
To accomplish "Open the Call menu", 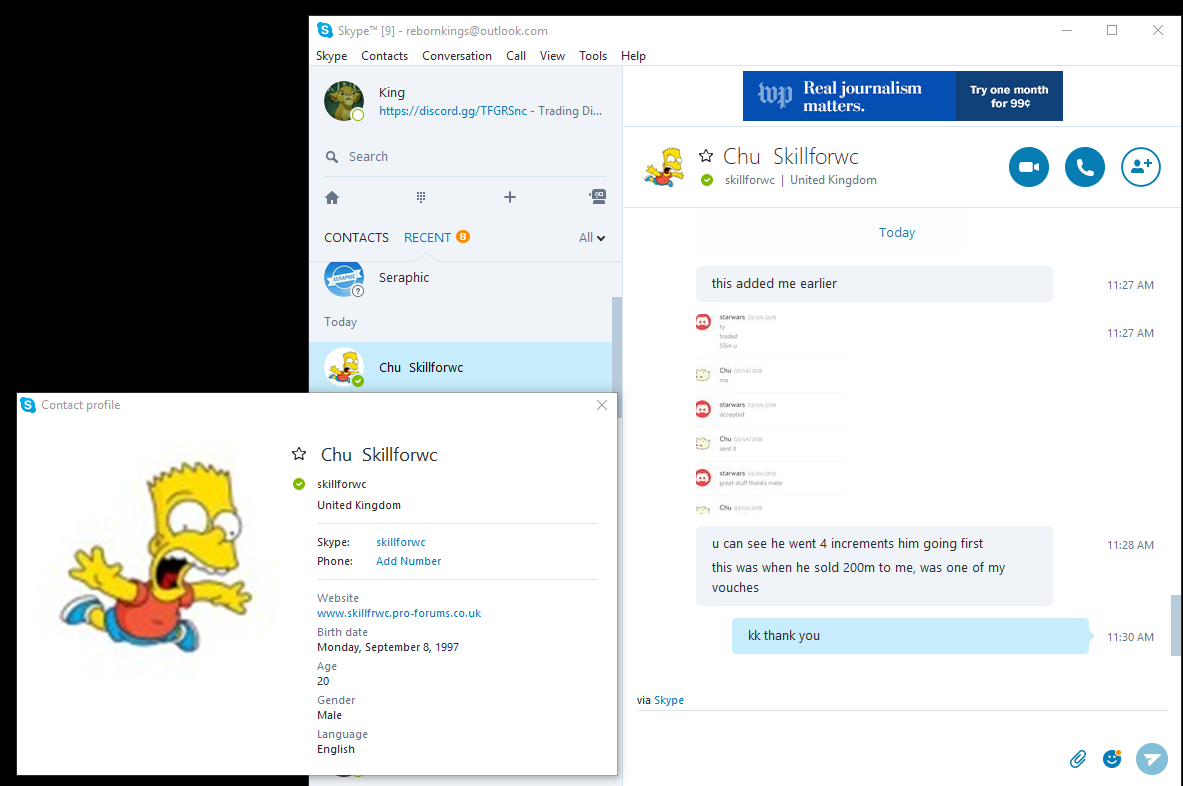I will 516,56.
